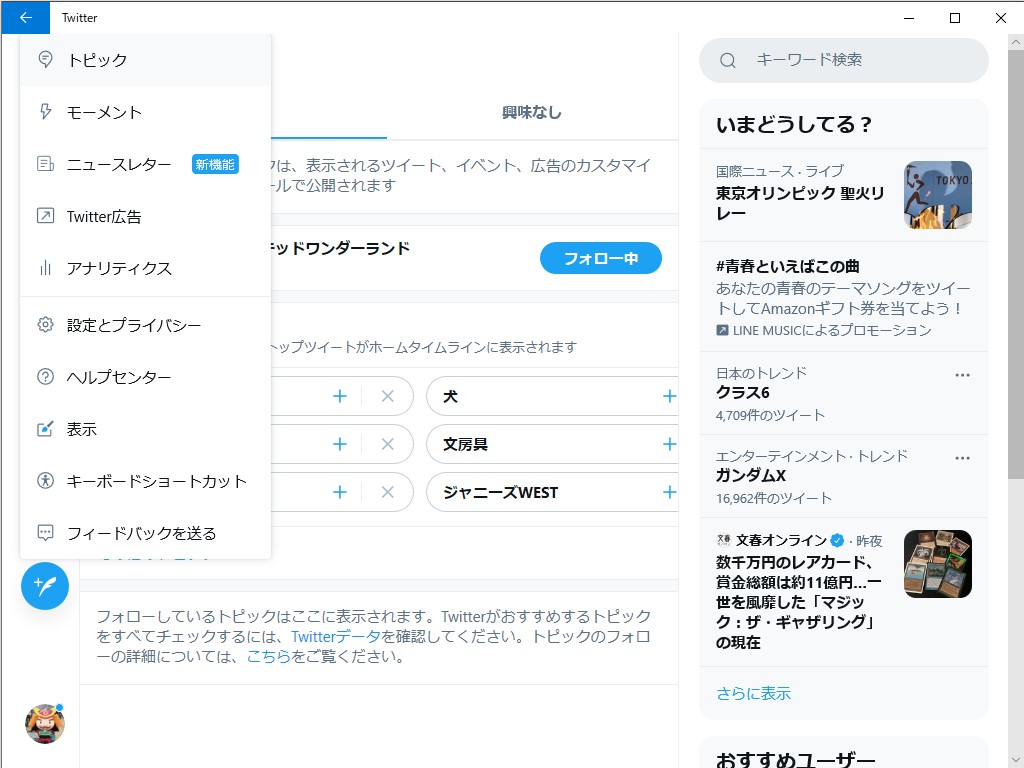Add the 犬 topic with its plus button

coord(668,396)
